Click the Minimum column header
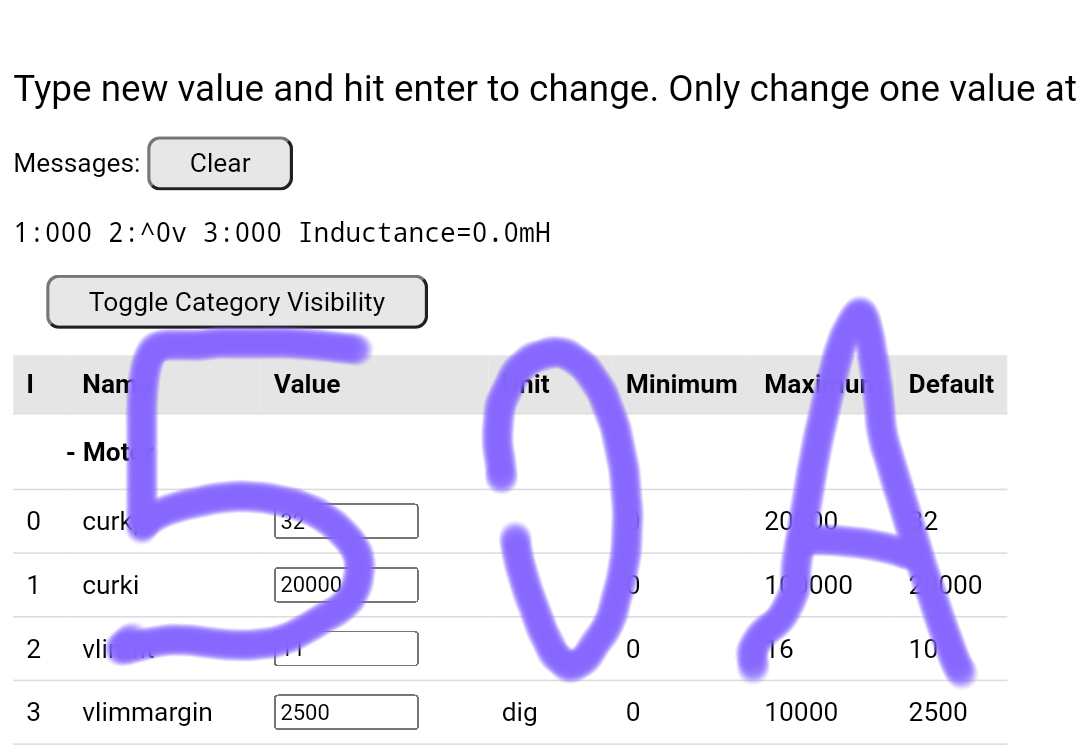The image size is (1080, 750). pyautogui.click(x=681, y=384)
